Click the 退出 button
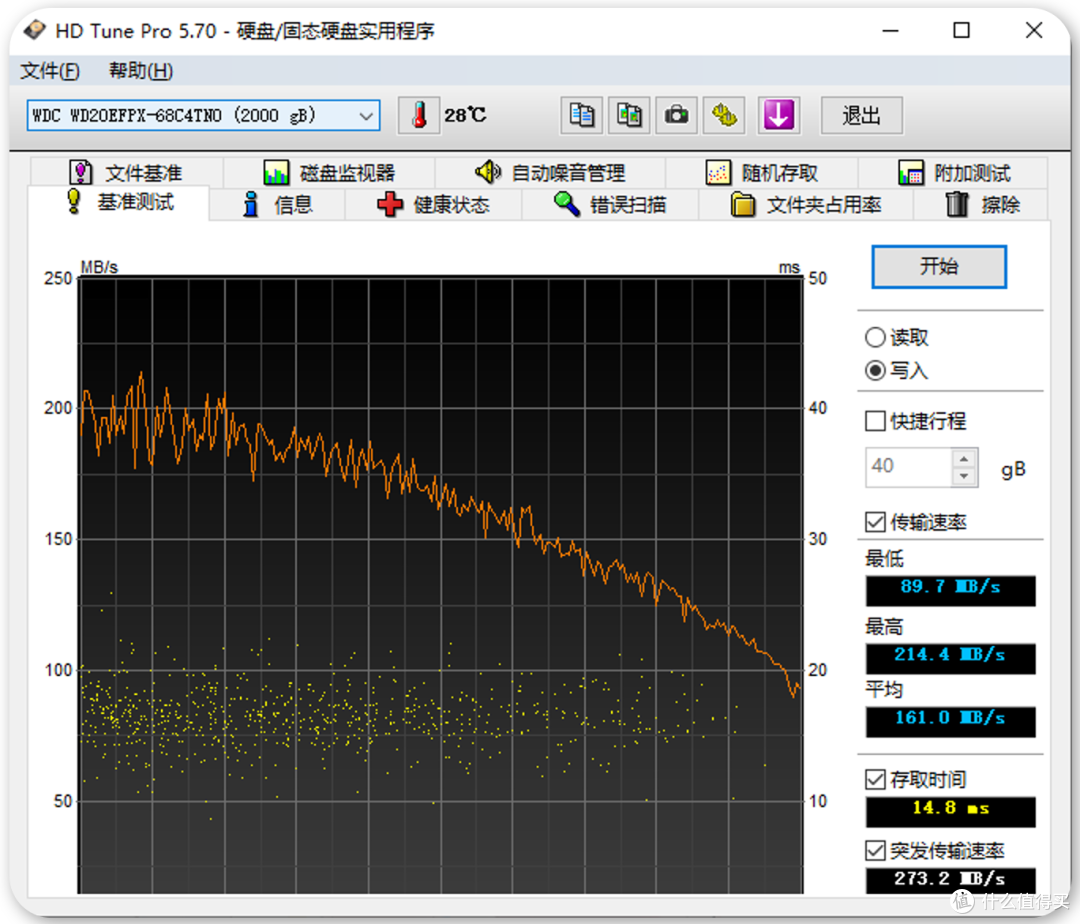 tap(862, 115)
